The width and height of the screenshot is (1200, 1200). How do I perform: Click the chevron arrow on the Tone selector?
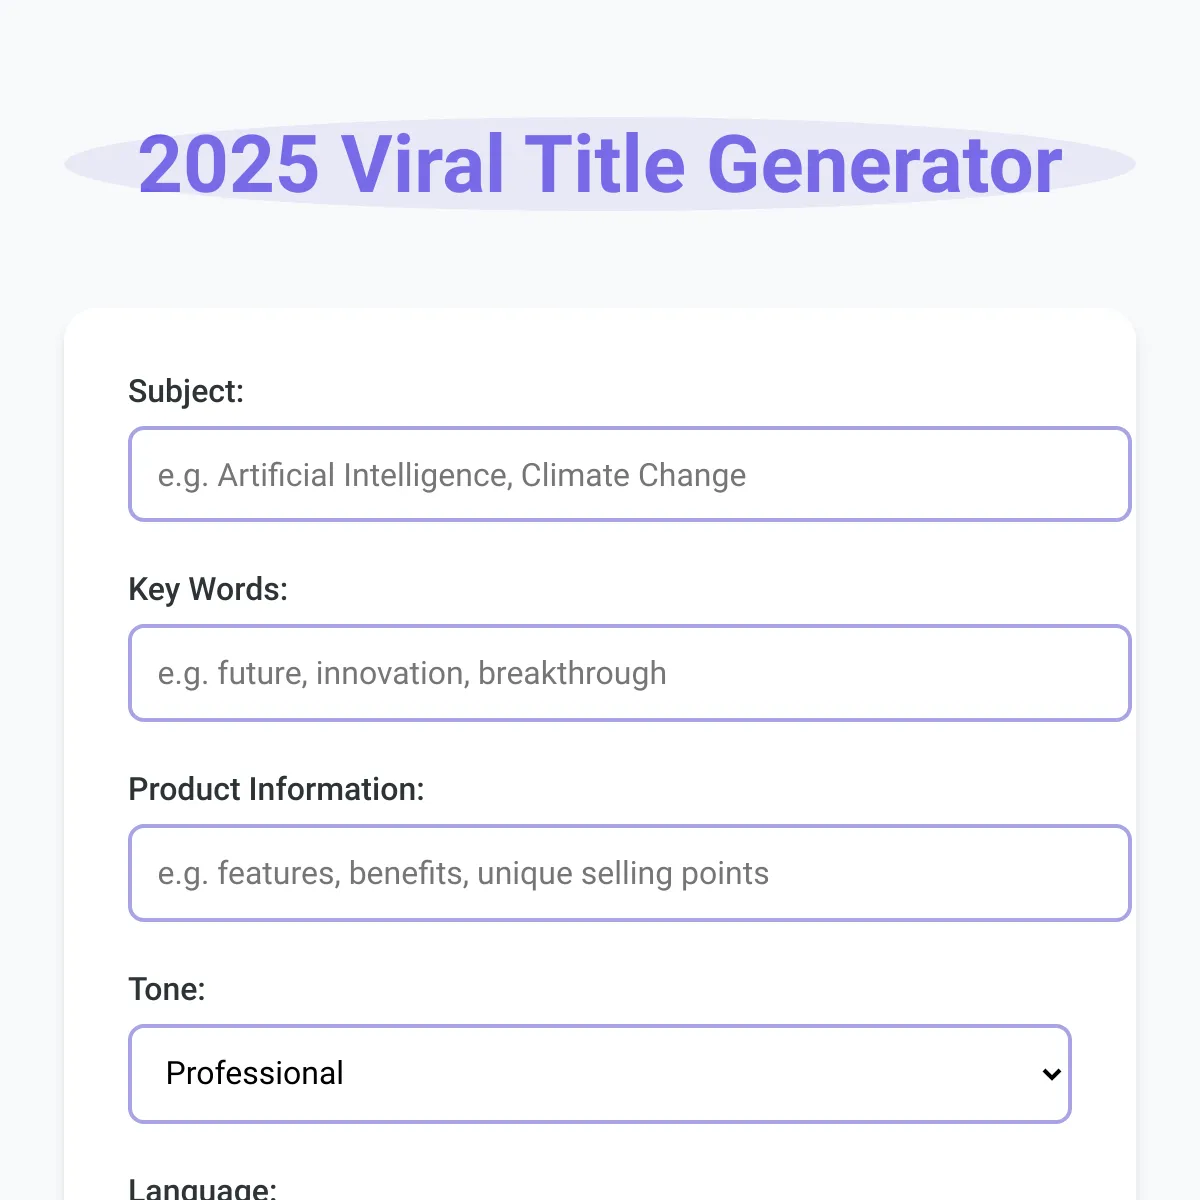[x=1051, y=1074]
